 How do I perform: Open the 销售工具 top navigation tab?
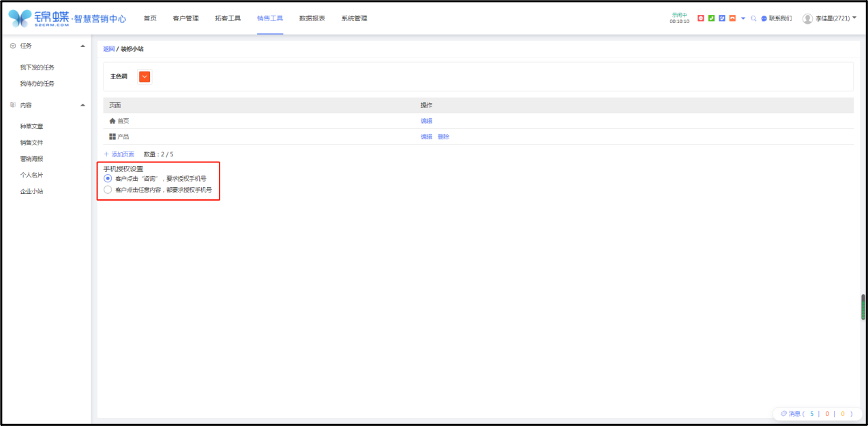pos(270,18)
